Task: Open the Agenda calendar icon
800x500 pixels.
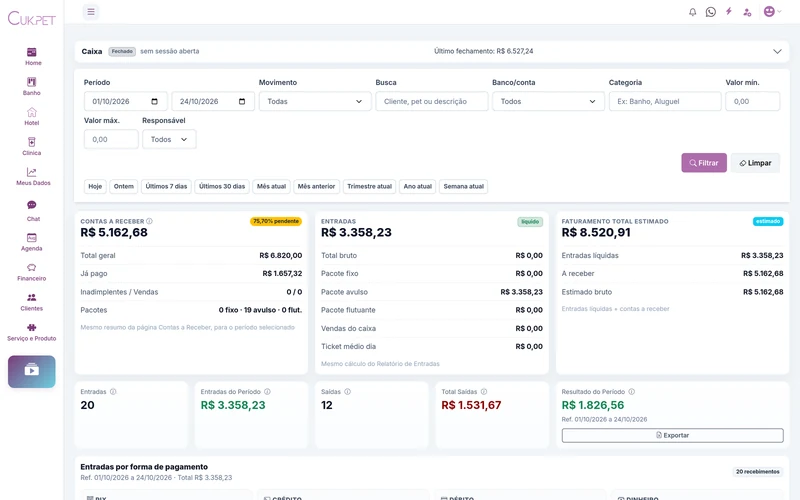Action: point(32,238)
